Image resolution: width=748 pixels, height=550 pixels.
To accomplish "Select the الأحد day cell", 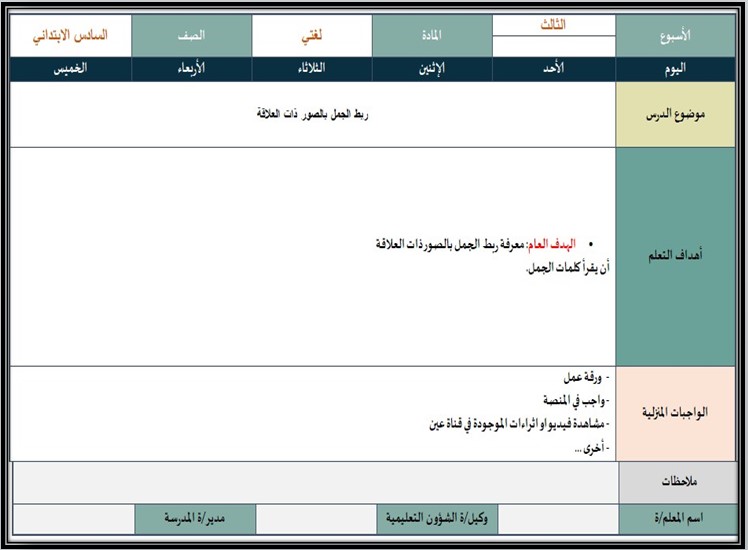I will tap(553, 69).
